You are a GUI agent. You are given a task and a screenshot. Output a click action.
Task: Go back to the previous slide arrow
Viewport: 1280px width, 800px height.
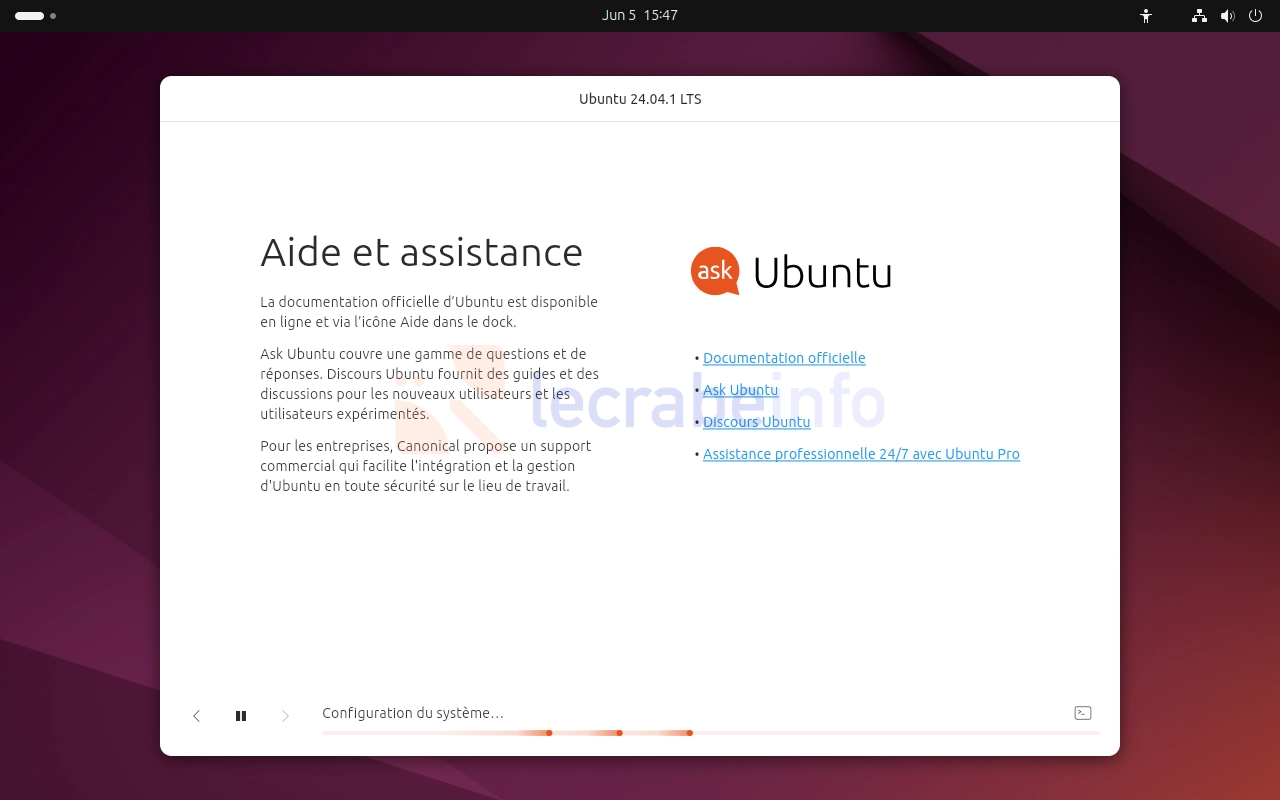[x=196, y=716]
